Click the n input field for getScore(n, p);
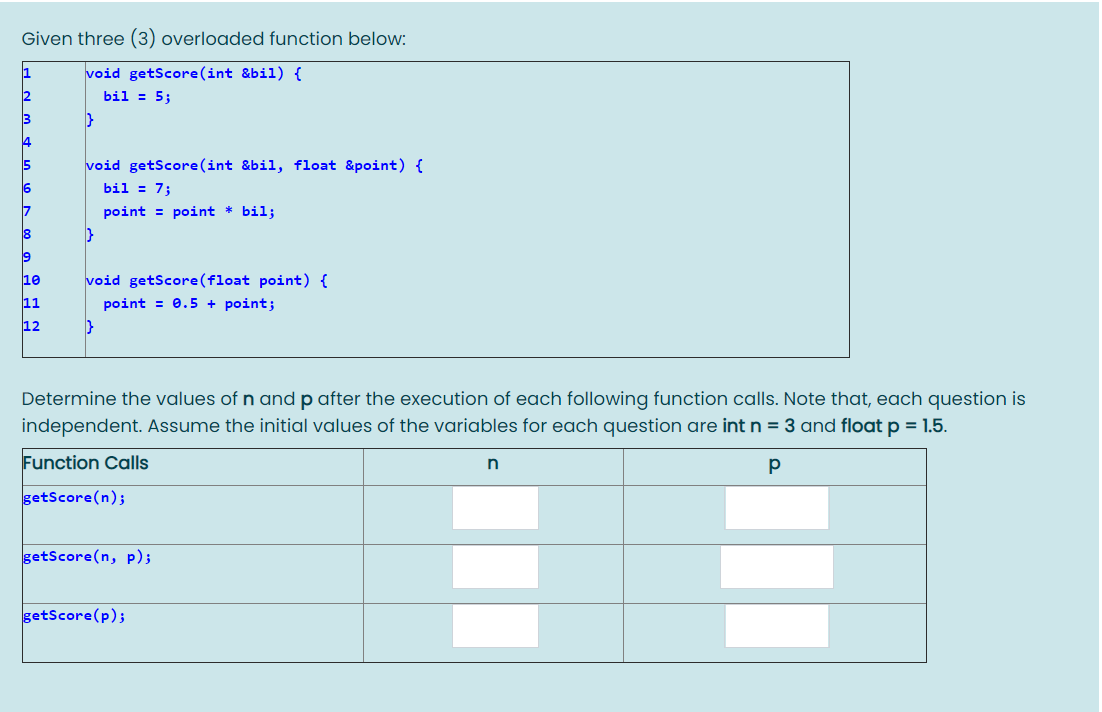The image size is (1102, 712). 495,567
